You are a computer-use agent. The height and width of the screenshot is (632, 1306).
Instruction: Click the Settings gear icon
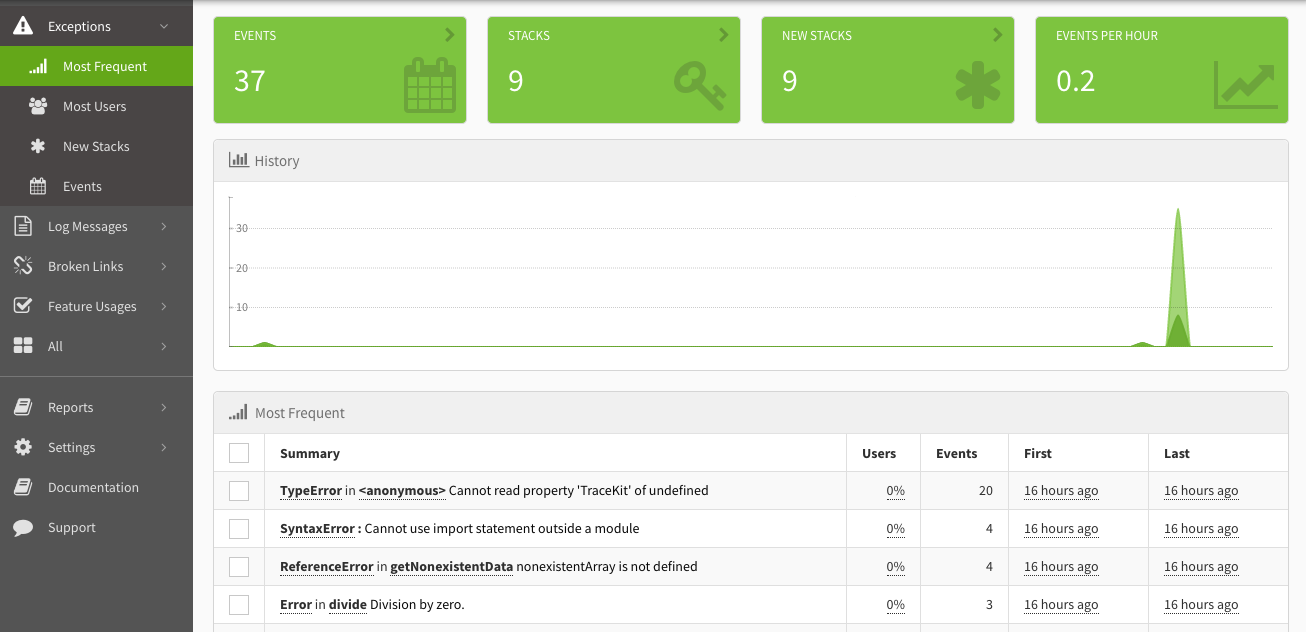[22, 447]
